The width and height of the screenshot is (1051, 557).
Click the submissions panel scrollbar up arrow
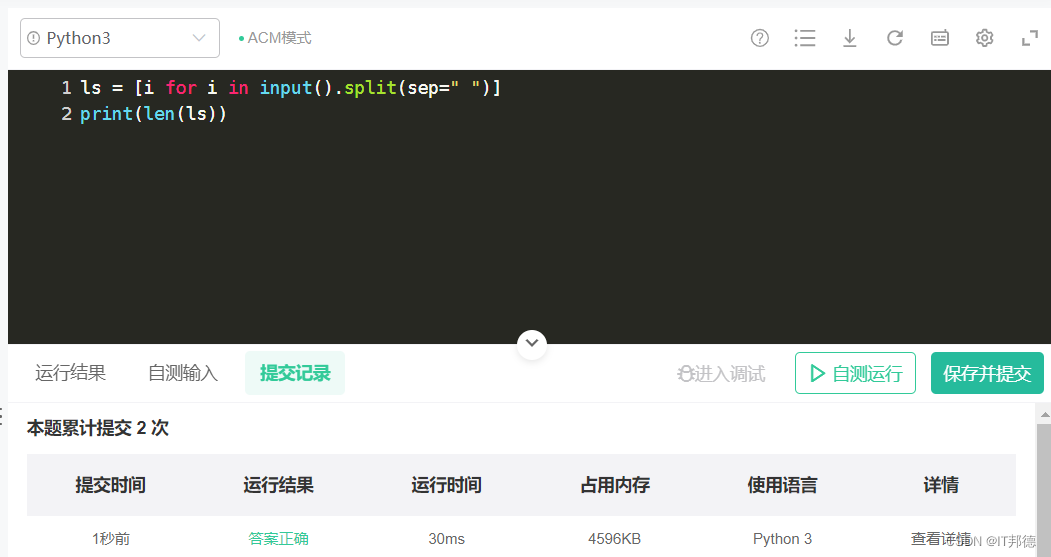(x=1044, y=416)
